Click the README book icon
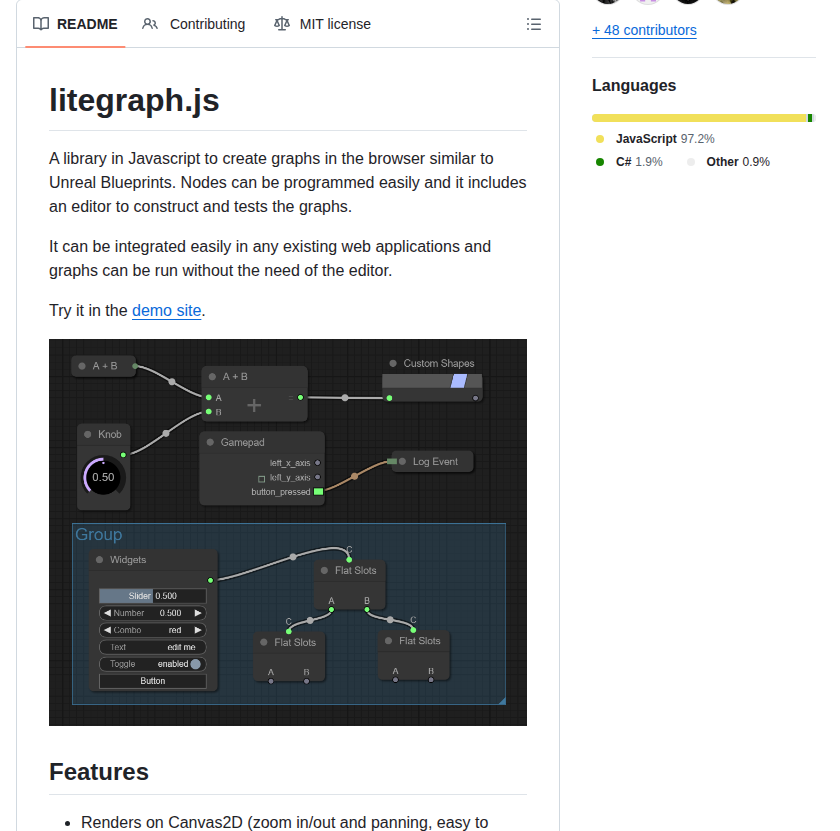The width and height of the screenshot is (840, 831). pos(41,24)
